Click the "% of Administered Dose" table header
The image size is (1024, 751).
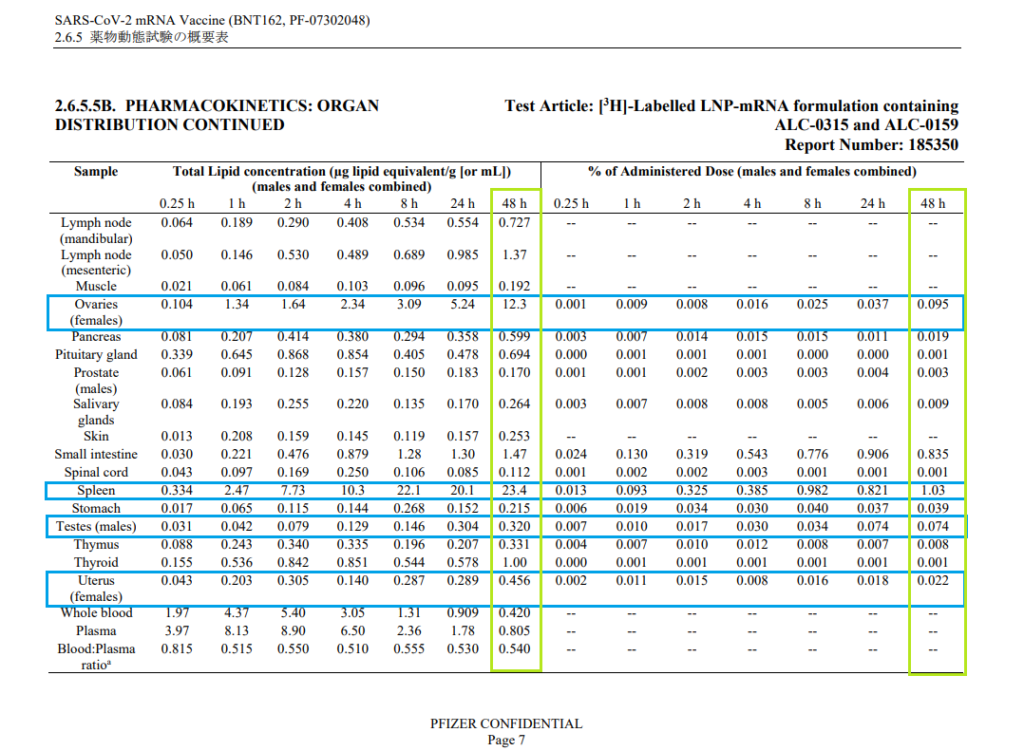752,172
